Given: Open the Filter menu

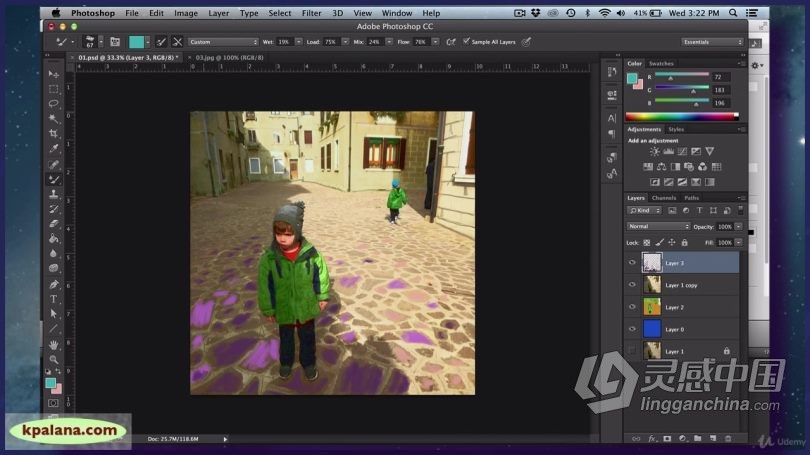Looking at the screenshot, I should point(311,13).
